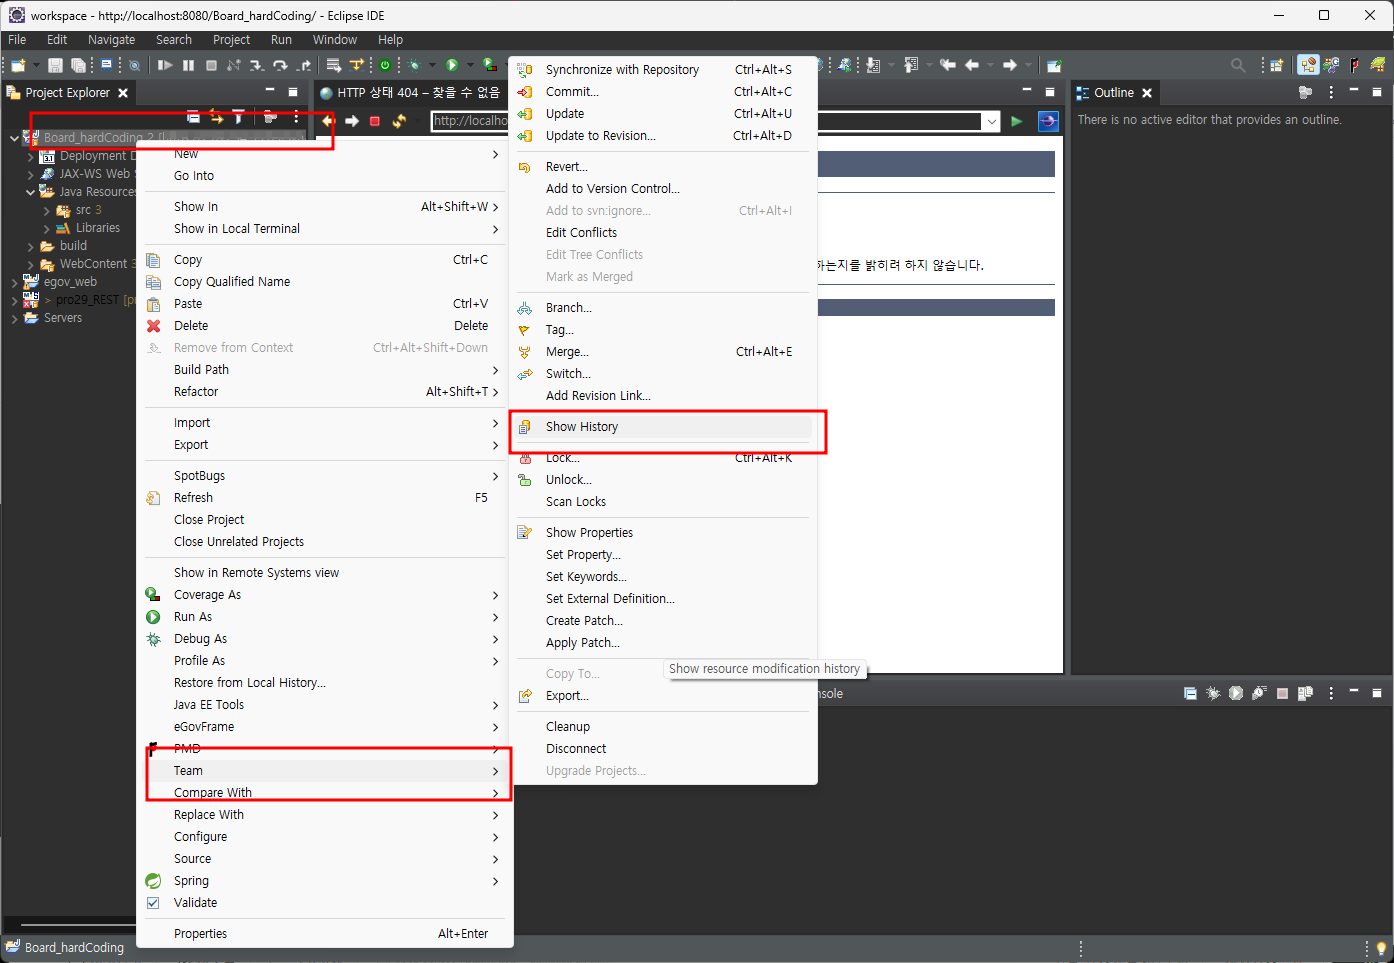
Task: Open the Team submenu entry
Action: click(324, 771)
